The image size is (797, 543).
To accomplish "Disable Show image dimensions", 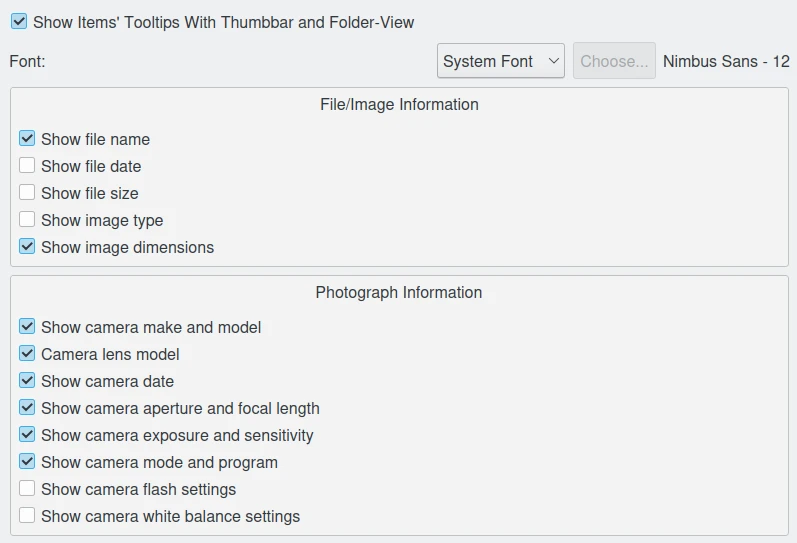I will point(27,247).
